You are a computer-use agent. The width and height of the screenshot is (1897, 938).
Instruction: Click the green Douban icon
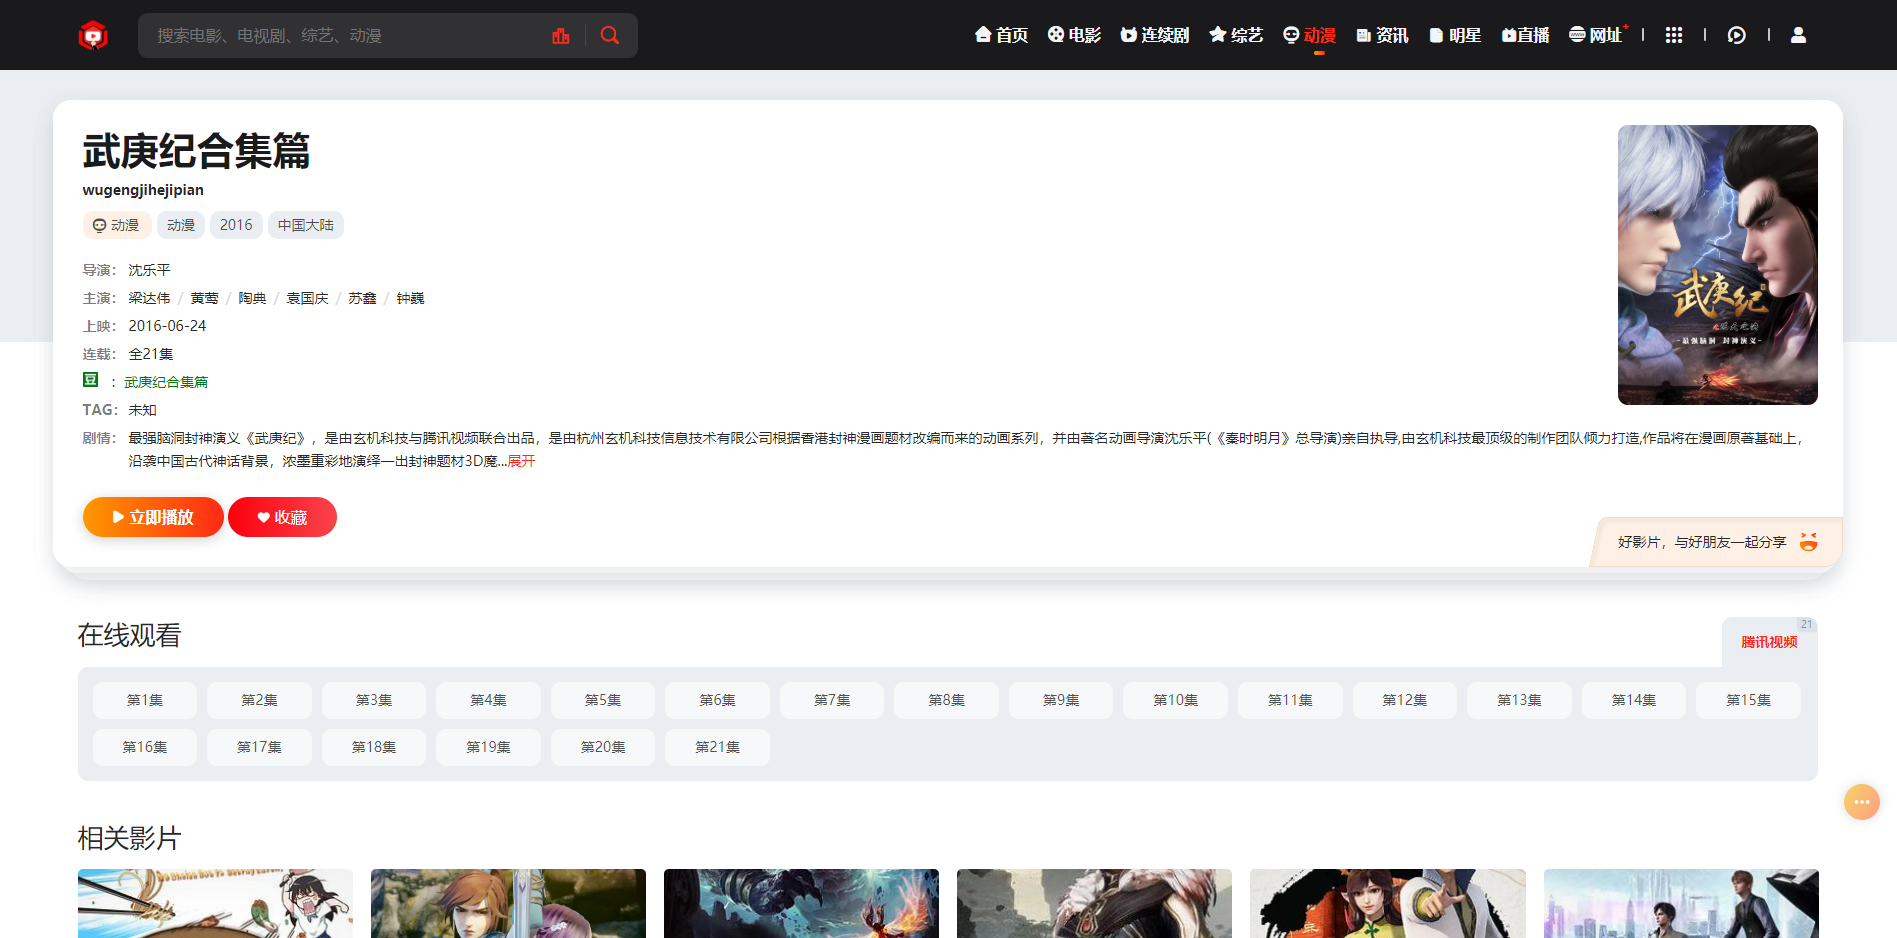pyautogui.click(x=91, y=380)
